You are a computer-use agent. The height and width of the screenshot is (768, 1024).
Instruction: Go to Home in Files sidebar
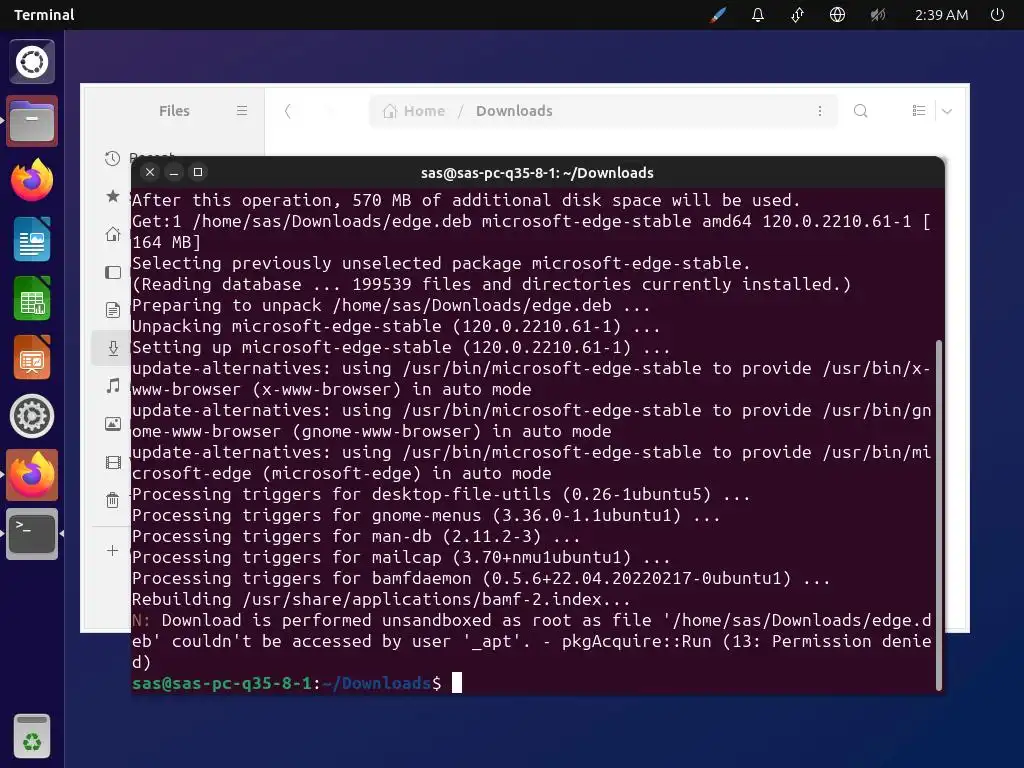113,234
